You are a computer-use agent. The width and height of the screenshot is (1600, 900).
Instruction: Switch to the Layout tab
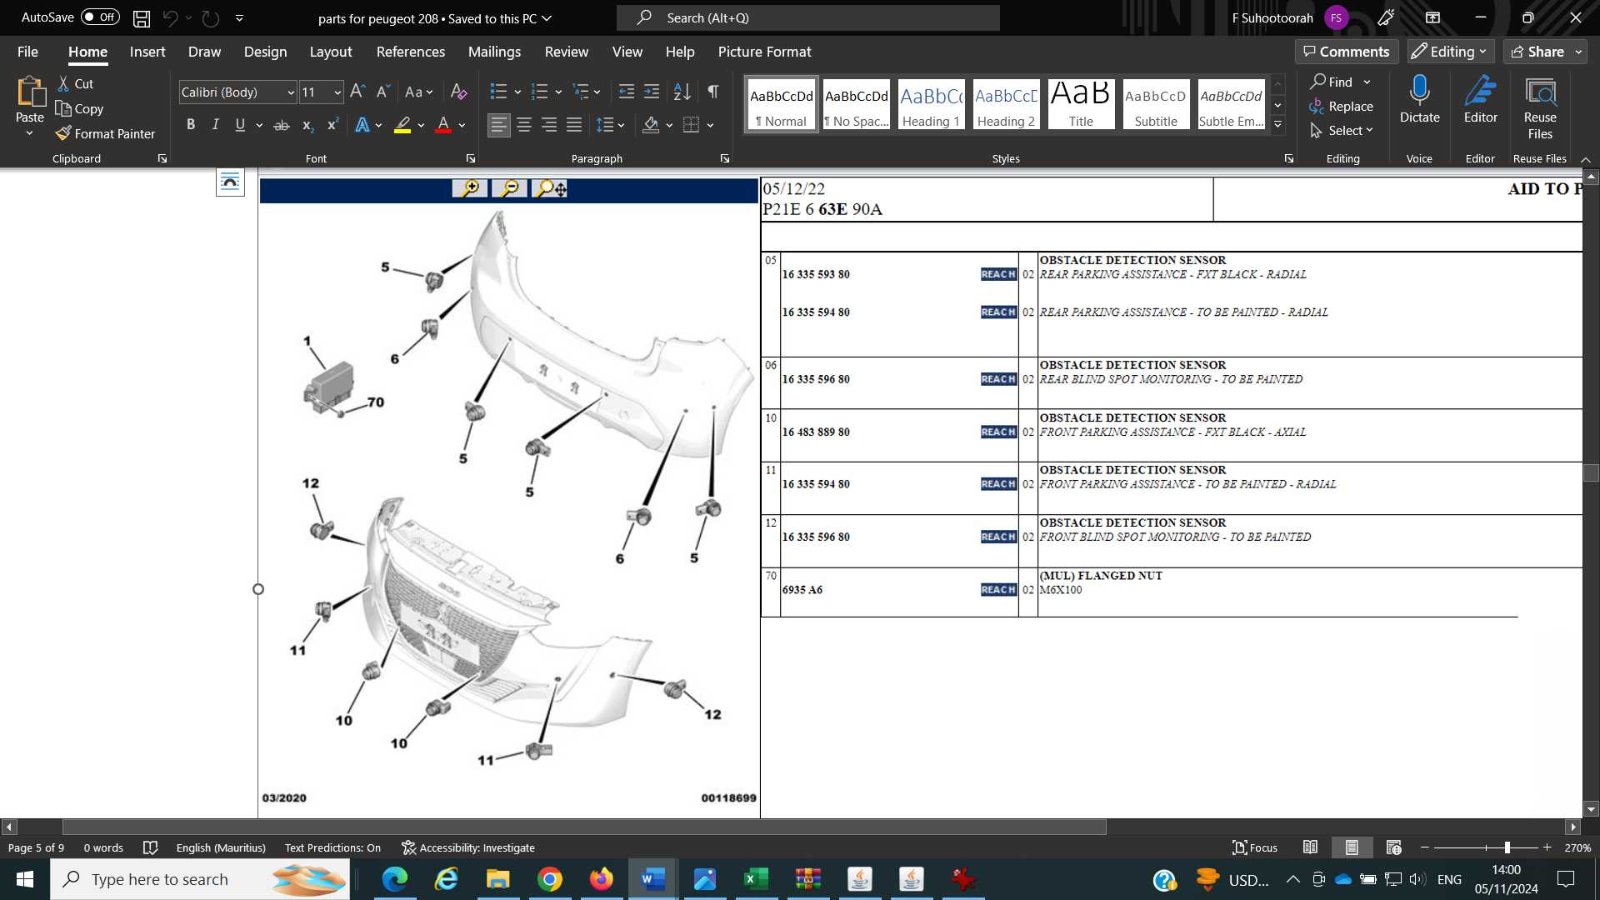pyautogui.click(x=331, y=52)
